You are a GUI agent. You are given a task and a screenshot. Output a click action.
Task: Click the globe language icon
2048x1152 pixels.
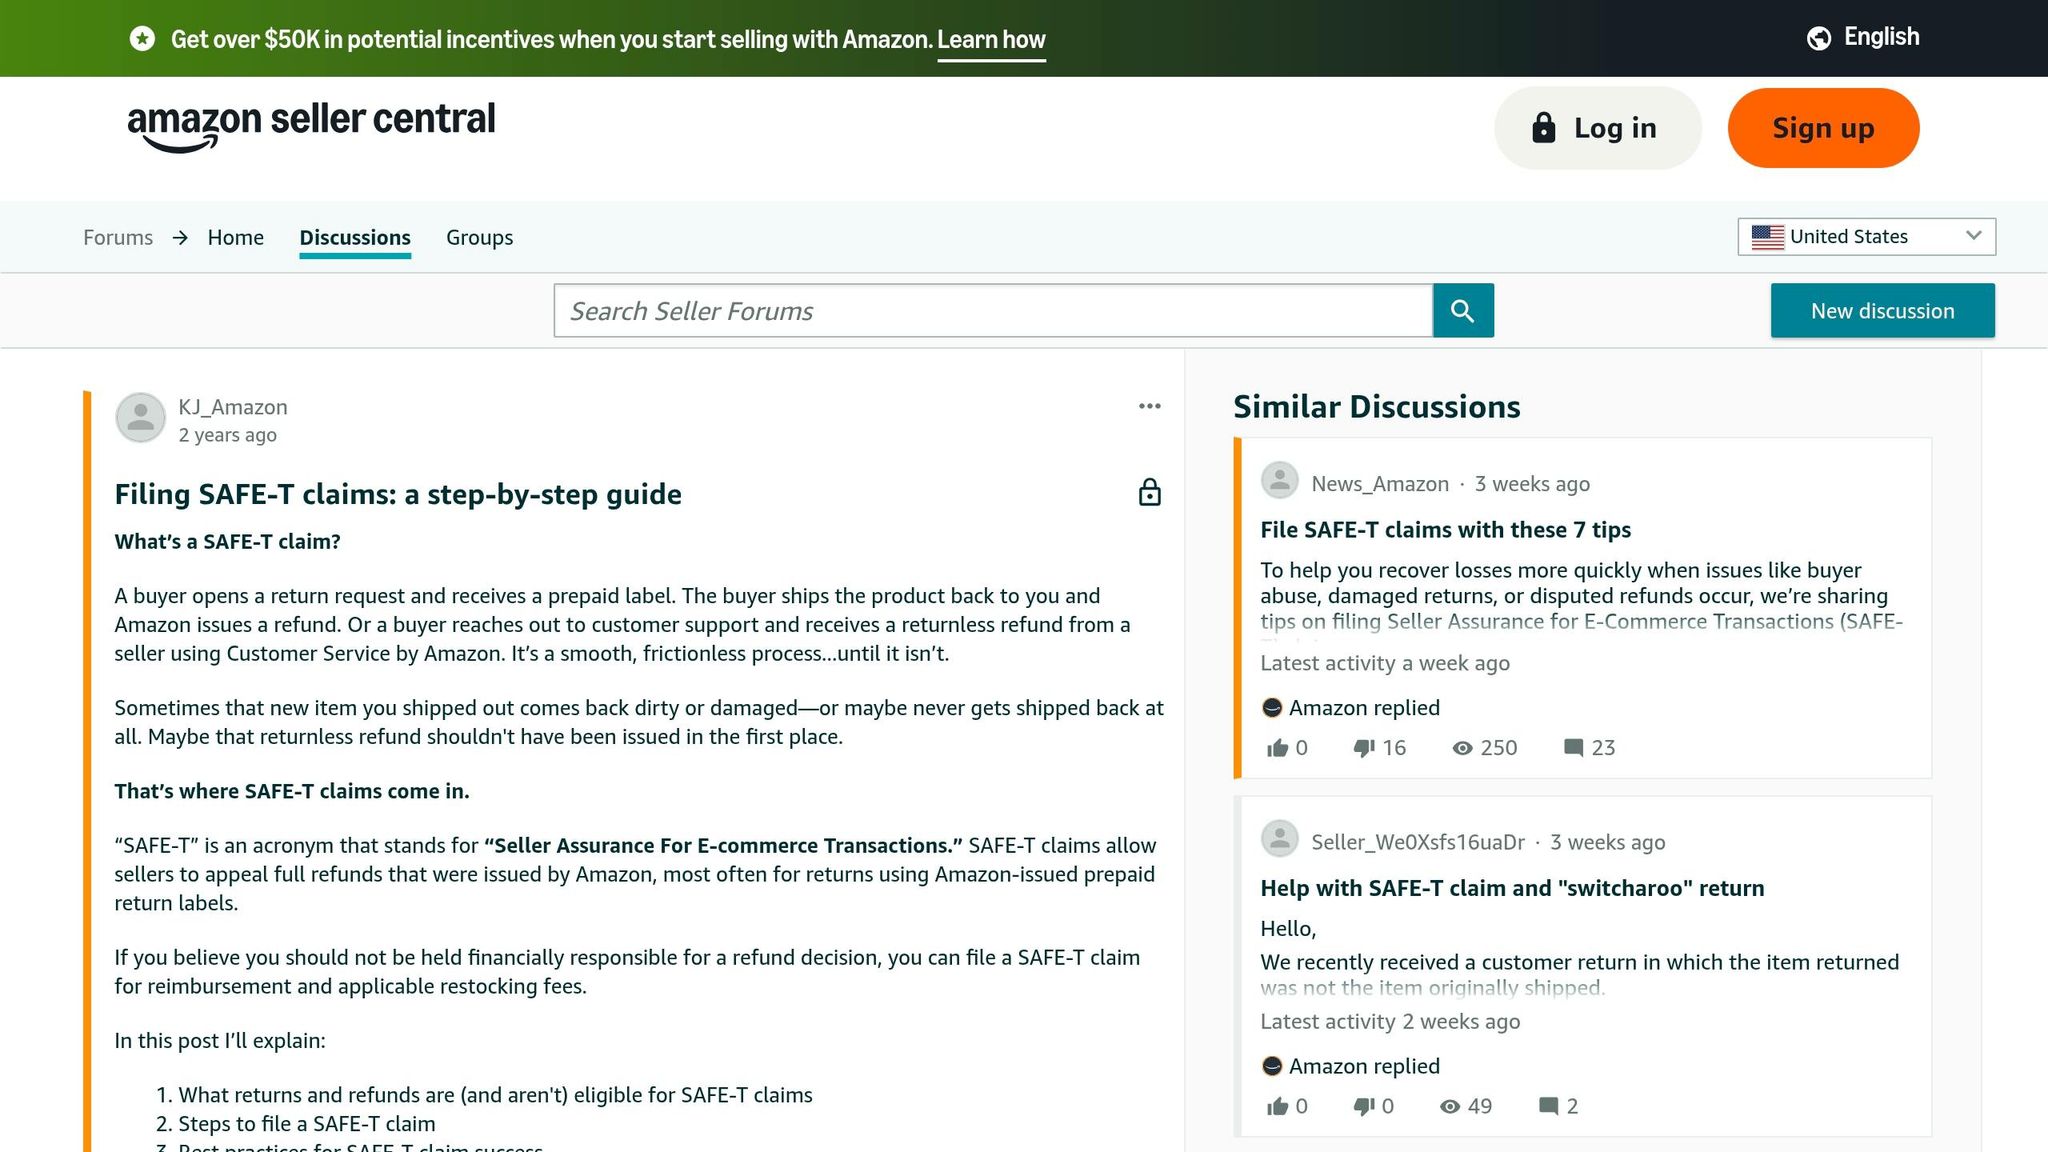[1819, 38]
